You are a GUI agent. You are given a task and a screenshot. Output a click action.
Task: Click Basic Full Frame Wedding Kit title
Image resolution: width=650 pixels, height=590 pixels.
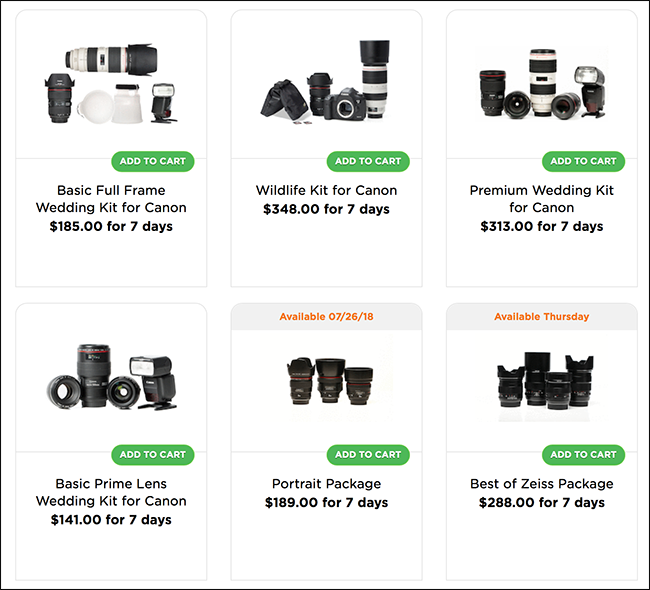111,199
